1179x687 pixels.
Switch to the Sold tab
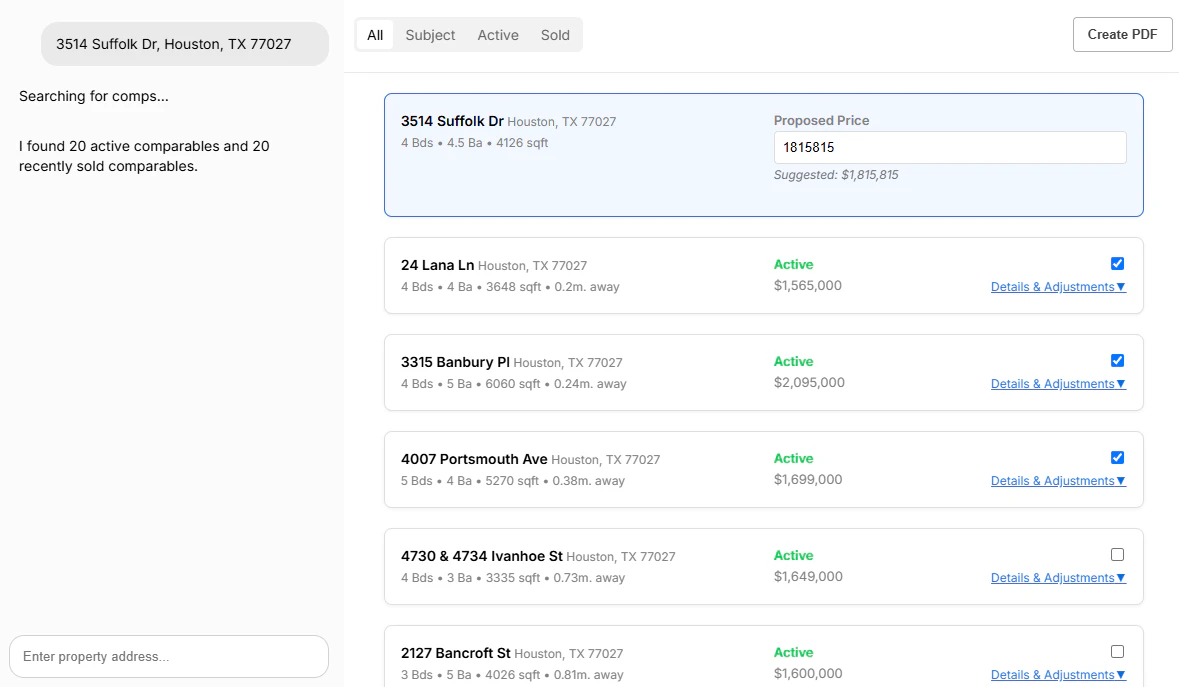pos(555,34)
